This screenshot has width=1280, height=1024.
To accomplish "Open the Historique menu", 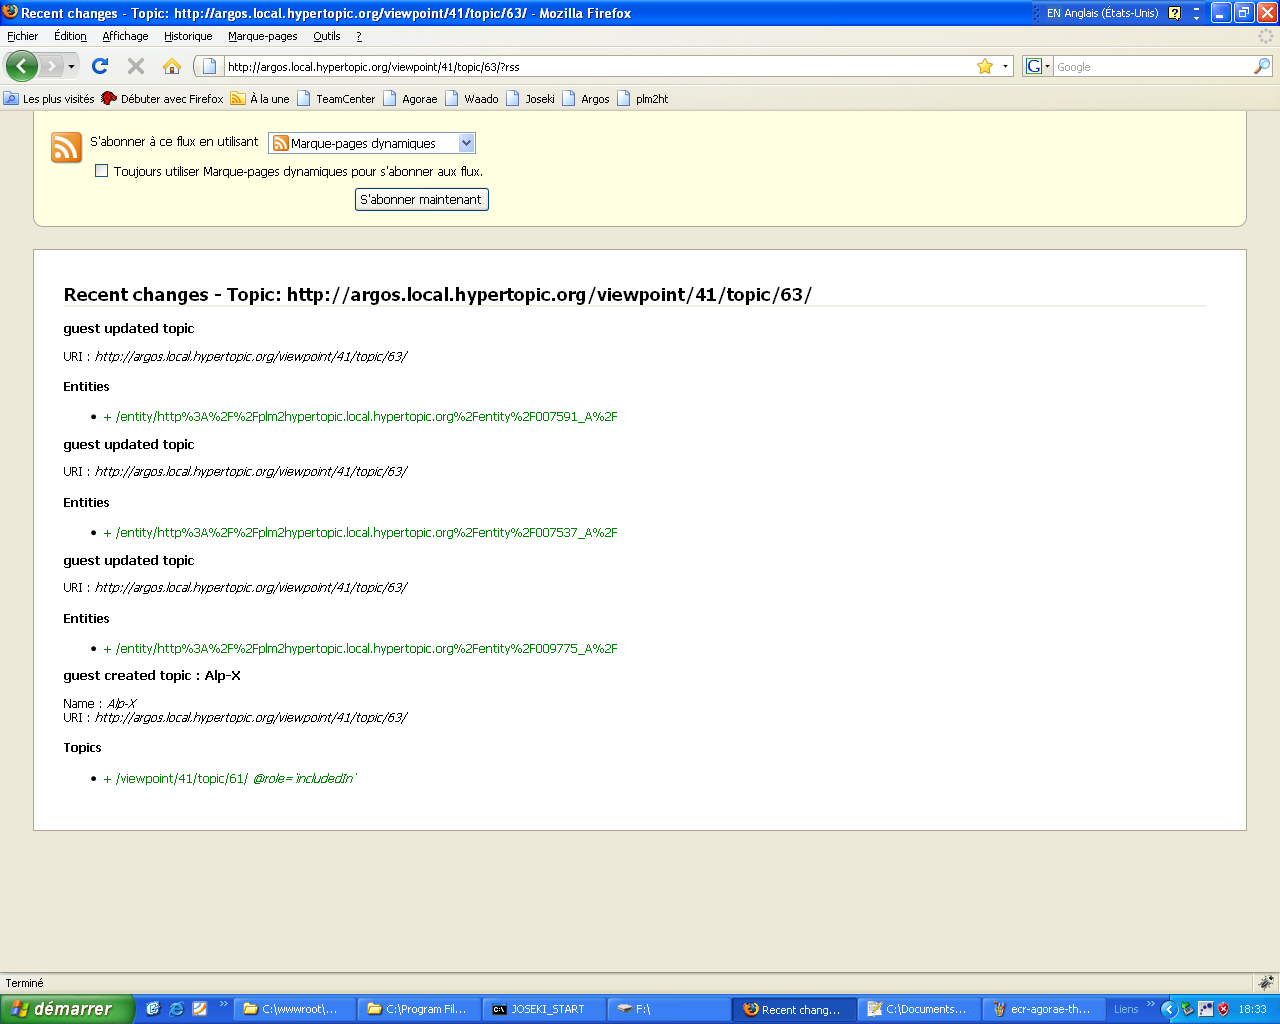I will (188, 36).
